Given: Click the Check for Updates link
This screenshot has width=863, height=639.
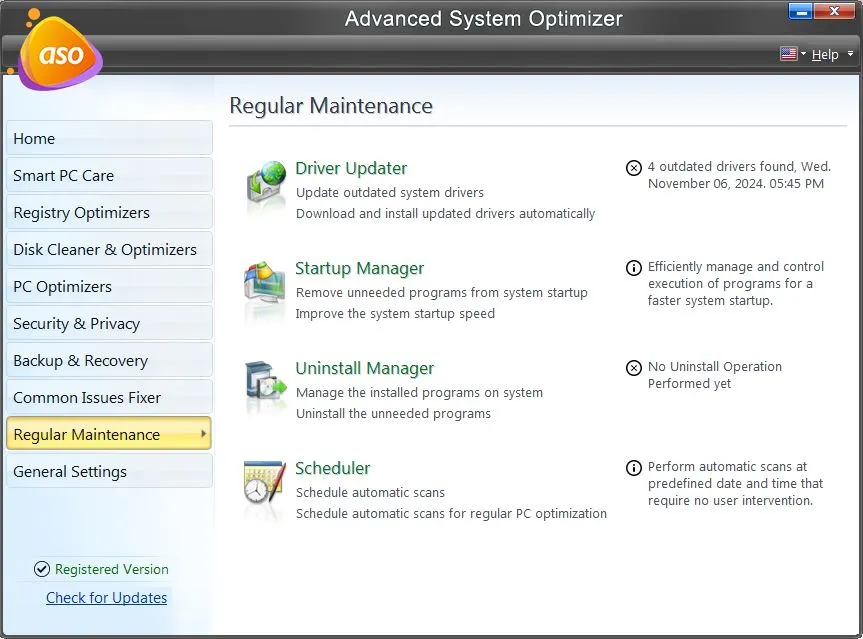Looking at the screenshot, I should pos(106,598).
